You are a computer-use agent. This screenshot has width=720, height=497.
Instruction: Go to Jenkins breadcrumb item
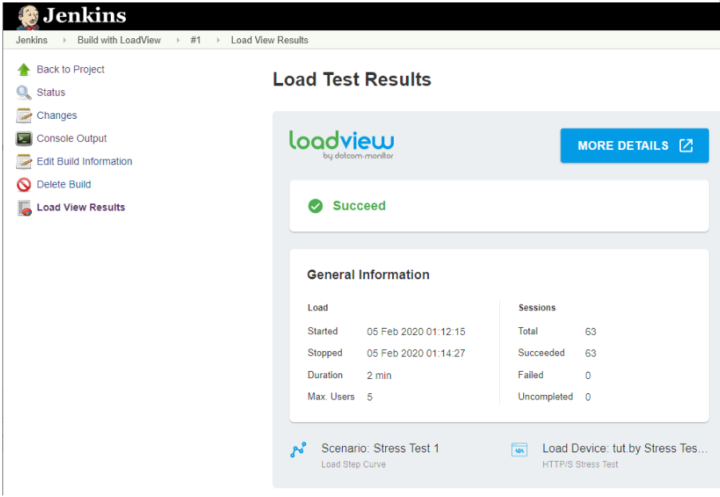tap(32, 40)
